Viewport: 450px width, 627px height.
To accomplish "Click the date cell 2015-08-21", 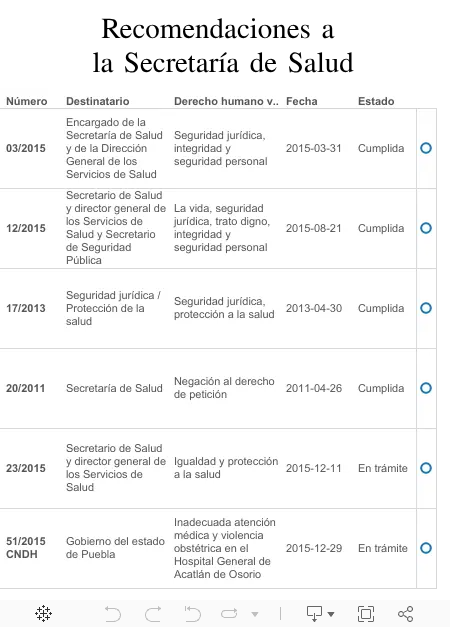I will (x=314, y=228).
